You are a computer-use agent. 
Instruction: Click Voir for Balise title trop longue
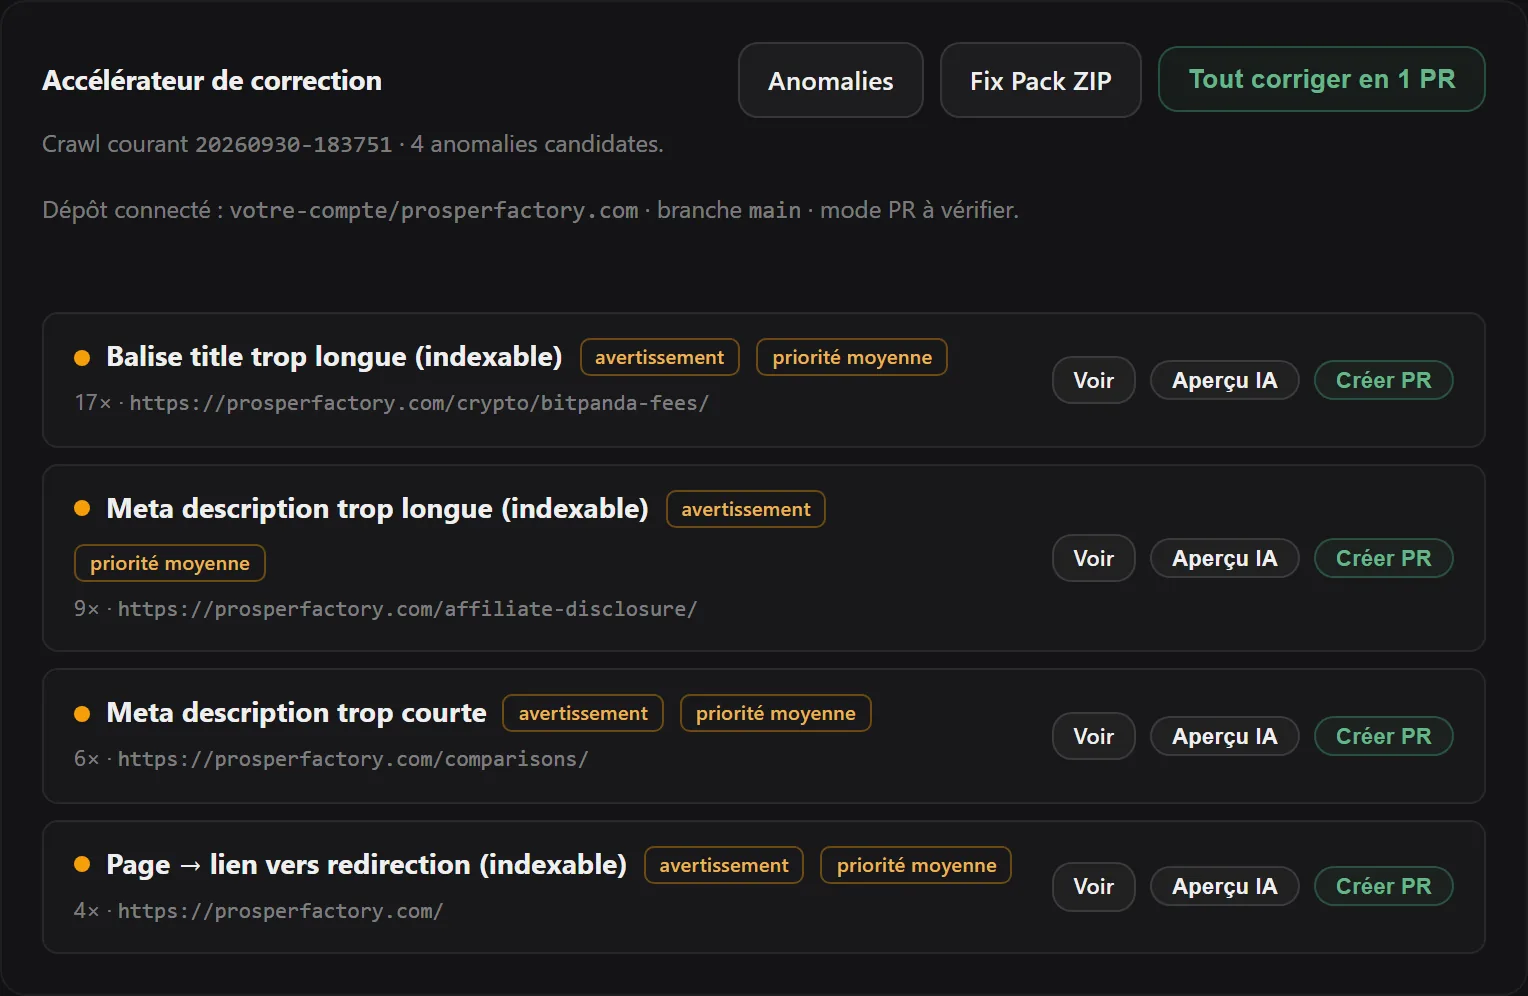coord(1093,380)
